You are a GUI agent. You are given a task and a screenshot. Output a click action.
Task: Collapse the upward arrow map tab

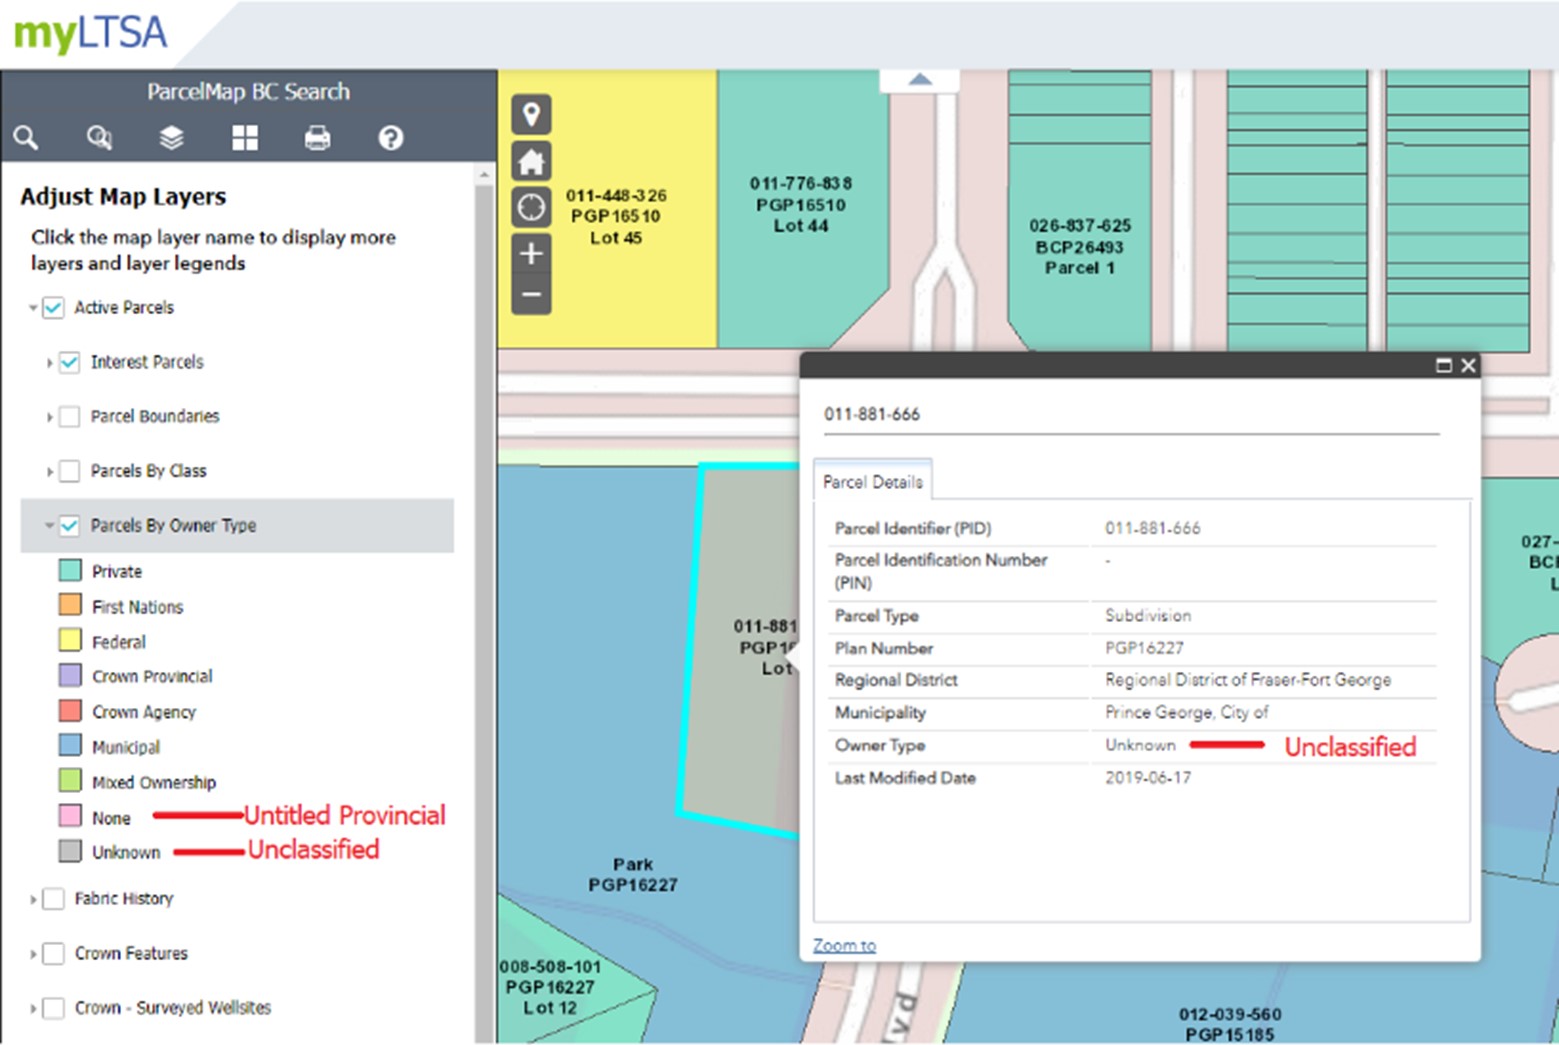tap(920, 80)
